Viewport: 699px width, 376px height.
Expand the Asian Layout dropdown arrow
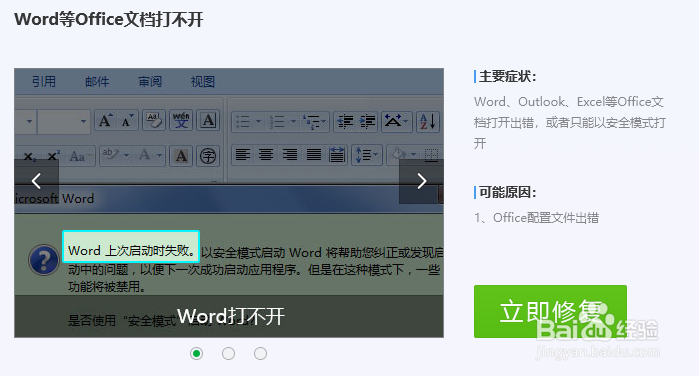coord(405,121)
